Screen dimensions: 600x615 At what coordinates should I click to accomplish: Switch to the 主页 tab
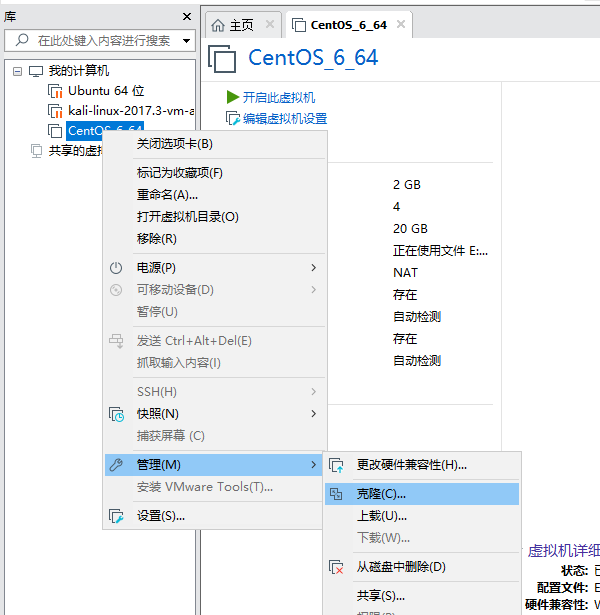click(x=243, y=25)
